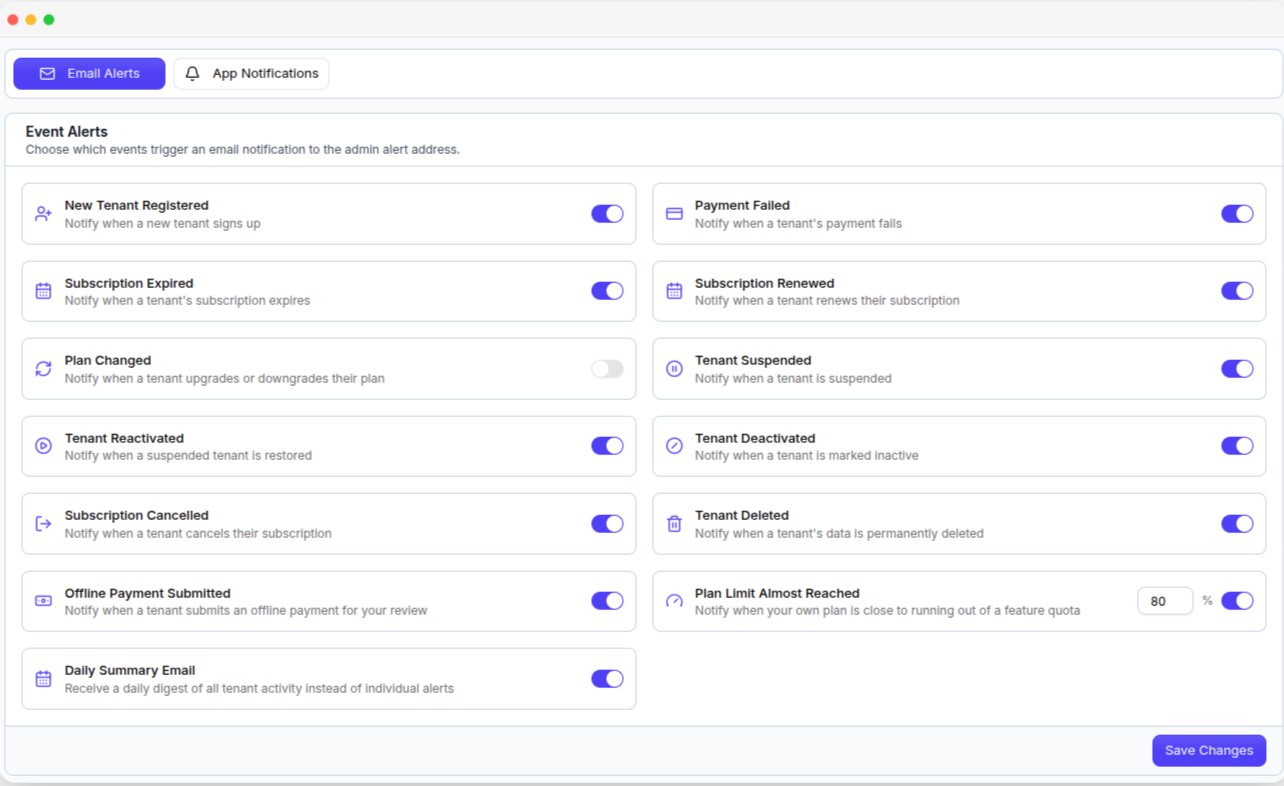The height and width of the screenshot is (786, 1284).
Task: Click the Tenant Deleted trash icon
Action: click(x=674, y=524)
